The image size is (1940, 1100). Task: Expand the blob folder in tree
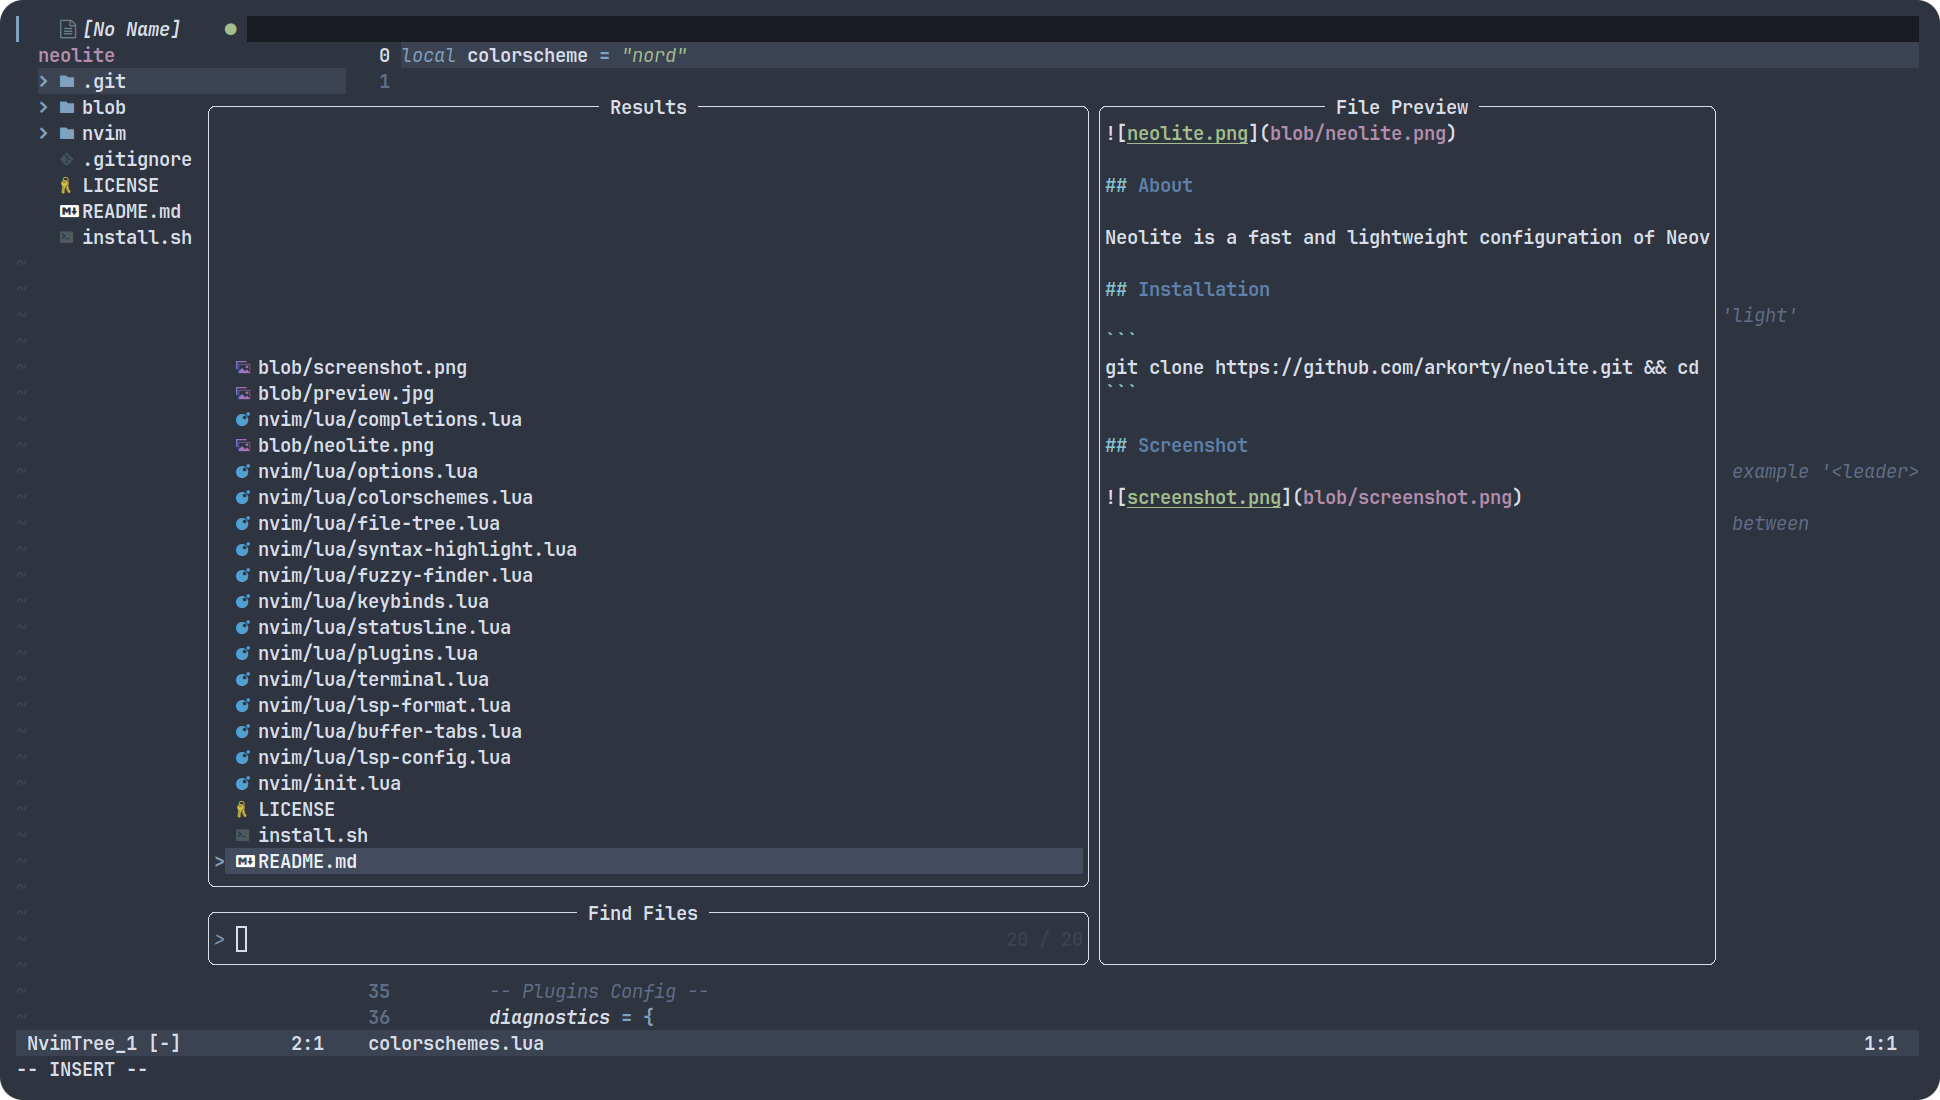click(x=44, y=107)
